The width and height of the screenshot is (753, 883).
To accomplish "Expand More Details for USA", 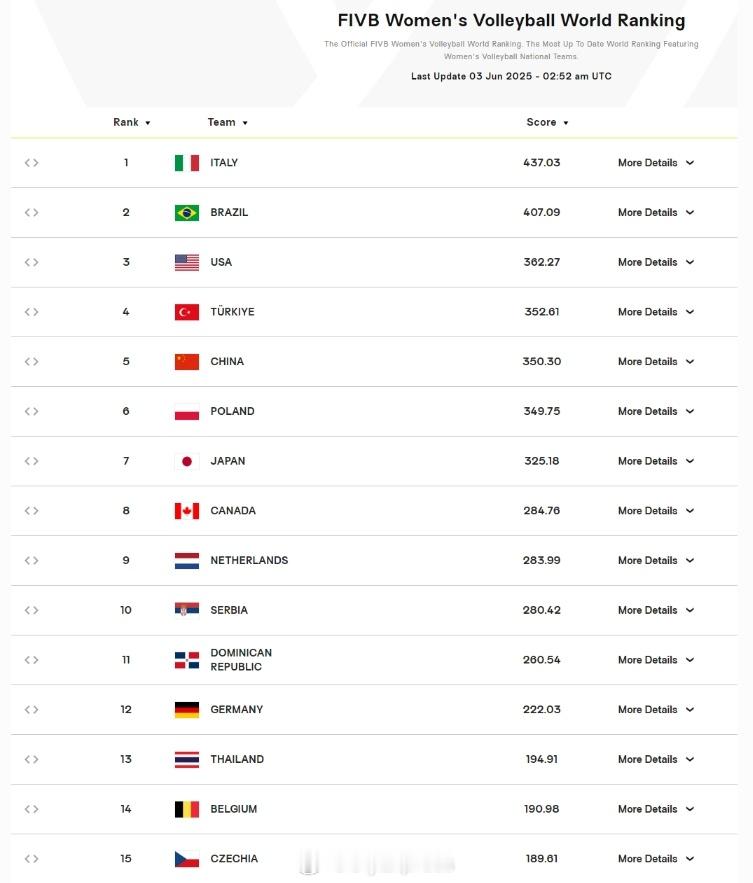I will [656, 262].
